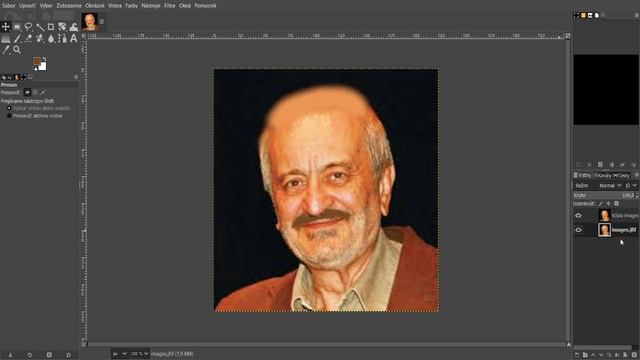Switch to the Kanály tab
The width and height of the screenshot is (640, 360).
pyautogui.click(x=602, y=176)
